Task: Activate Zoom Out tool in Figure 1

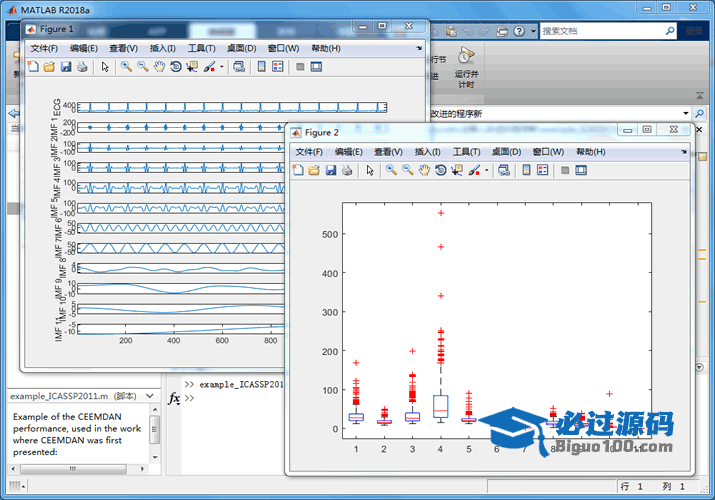Action: pyautogui.click(x=143, y=67)
